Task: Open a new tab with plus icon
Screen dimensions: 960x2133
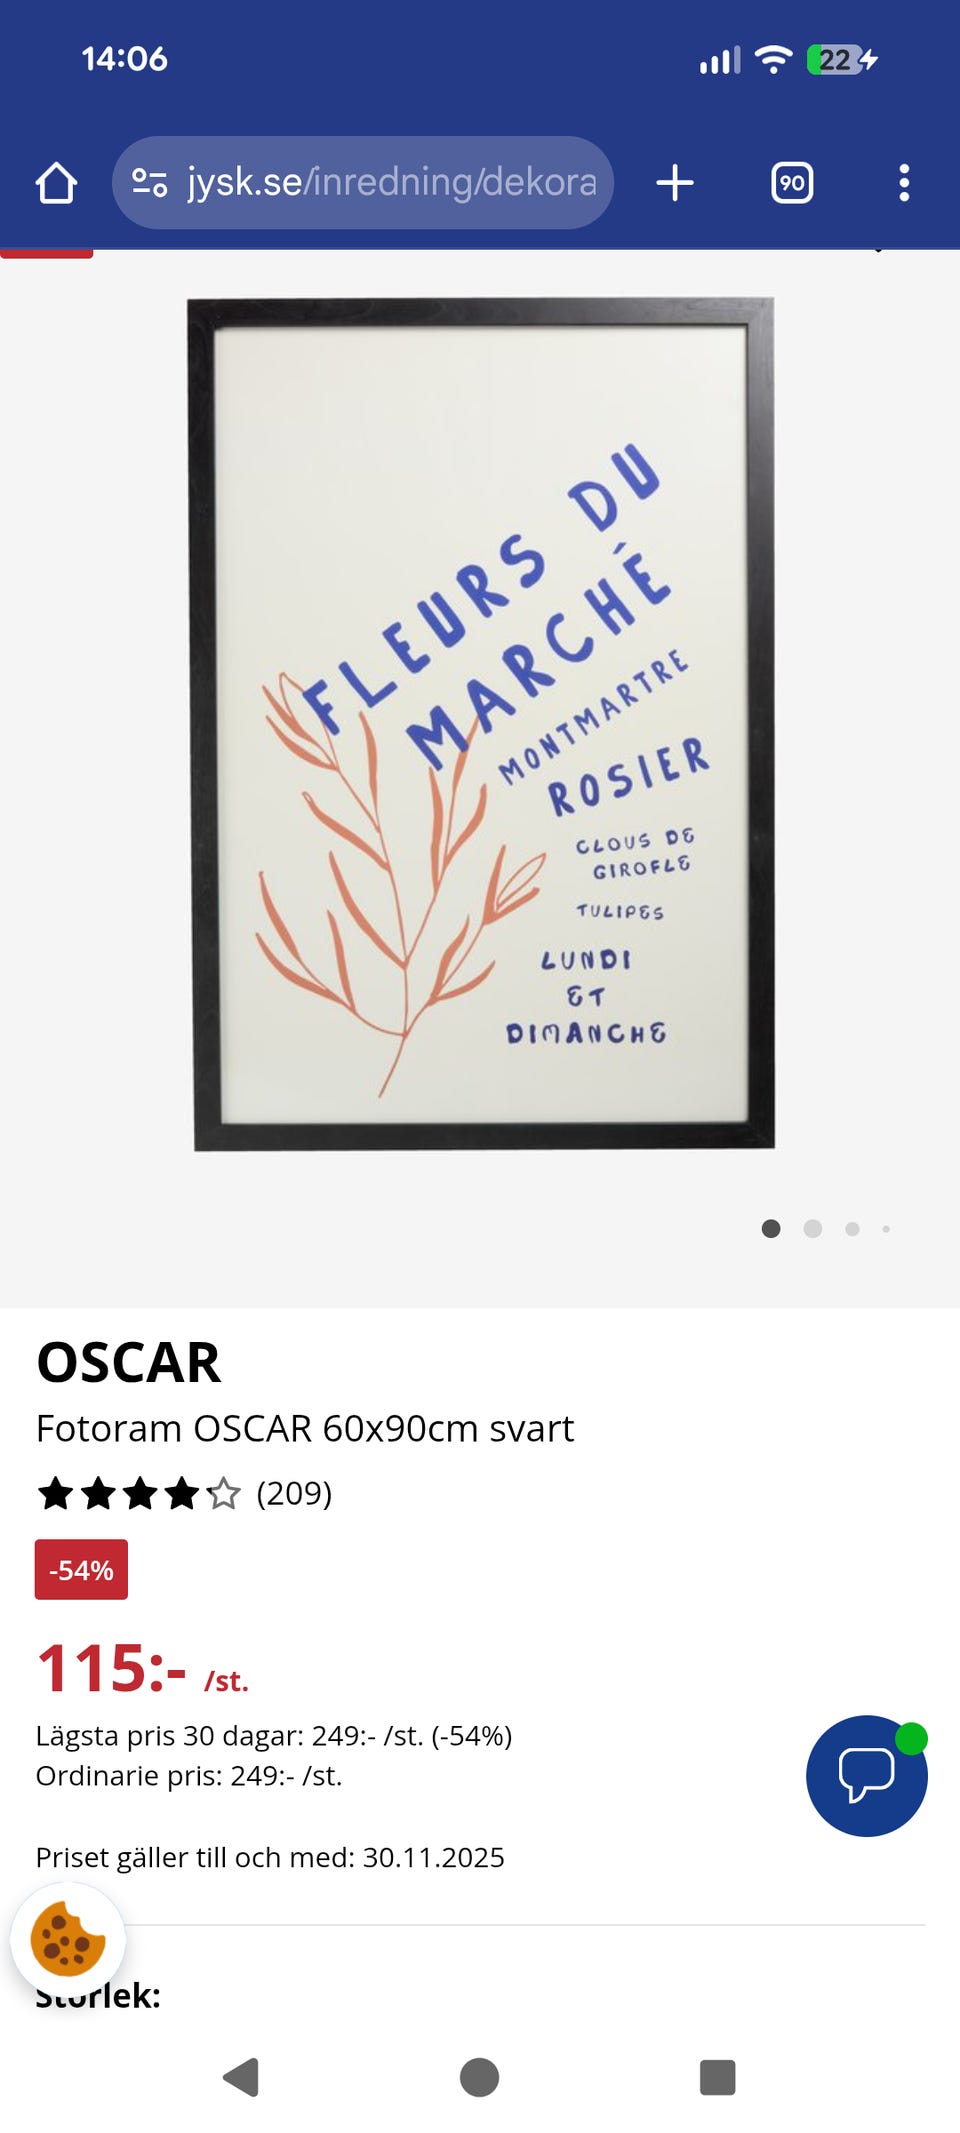Action: click(x=675, y=183)
